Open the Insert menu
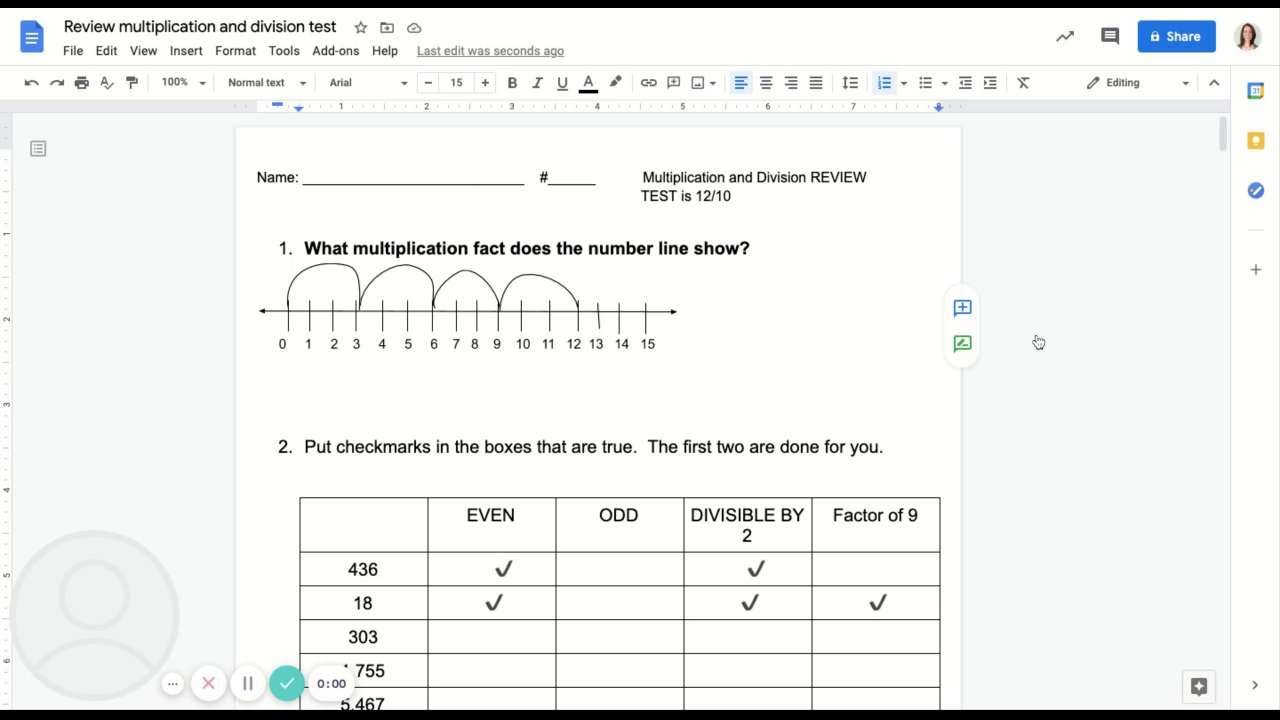Screen dimensions: 1280x720 (186, 51)
